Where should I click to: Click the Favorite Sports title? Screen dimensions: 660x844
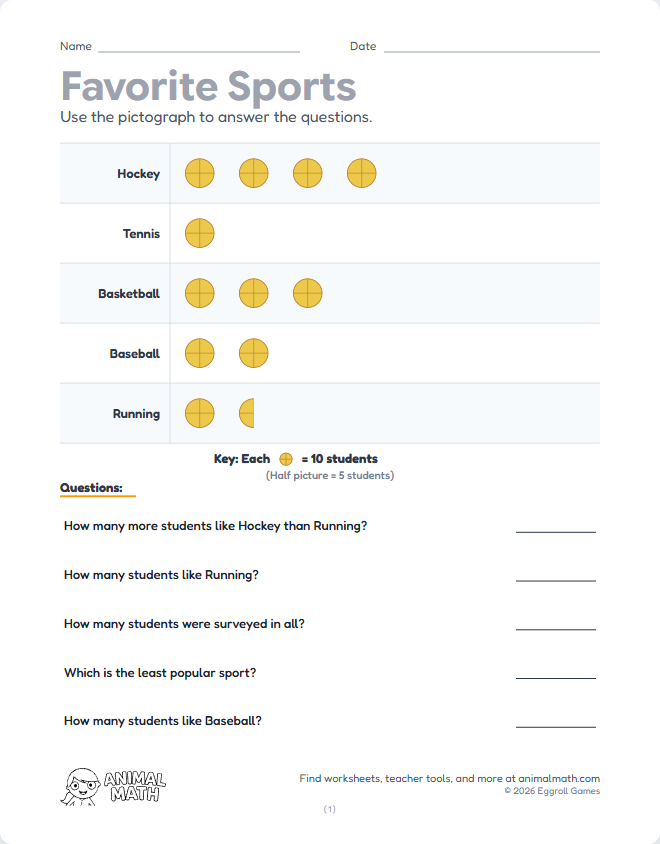click(x=208, y=86)
